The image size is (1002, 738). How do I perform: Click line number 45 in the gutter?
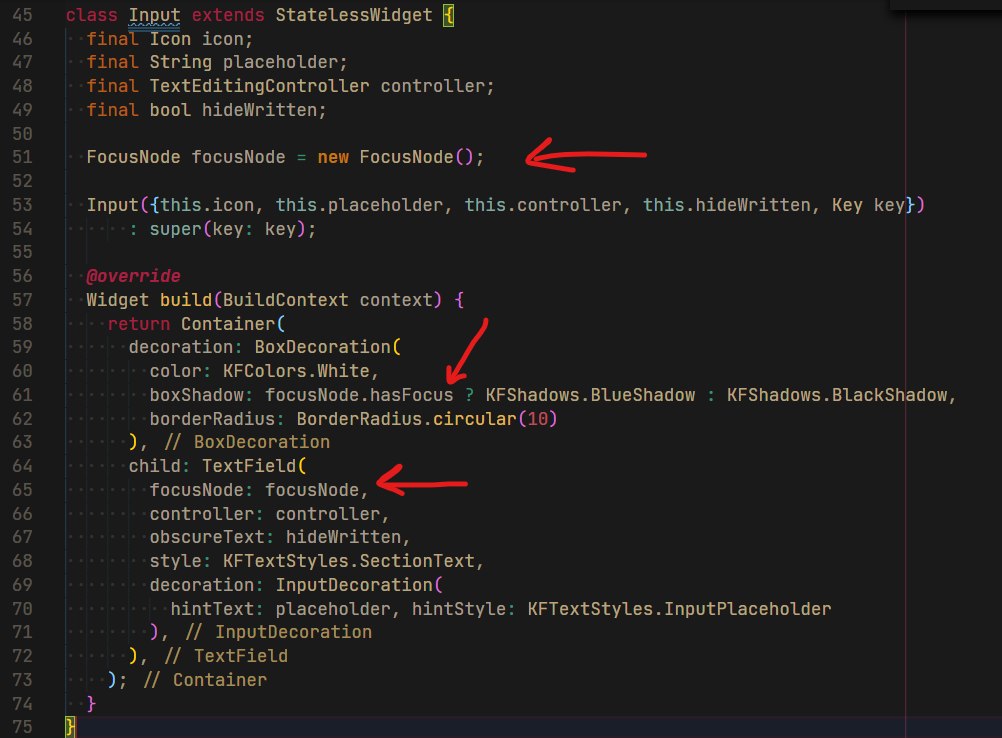point(22,15)
